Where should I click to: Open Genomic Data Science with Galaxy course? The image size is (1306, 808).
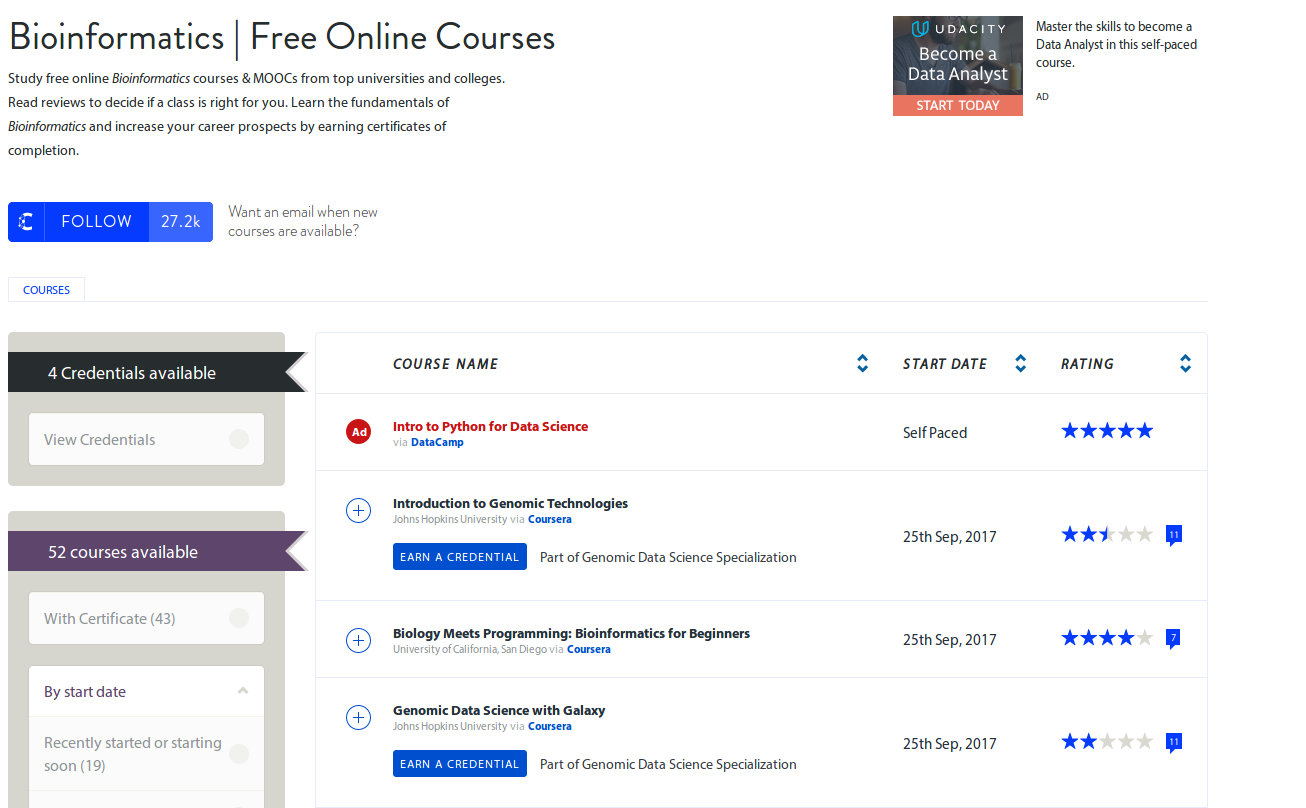point(499,710)
